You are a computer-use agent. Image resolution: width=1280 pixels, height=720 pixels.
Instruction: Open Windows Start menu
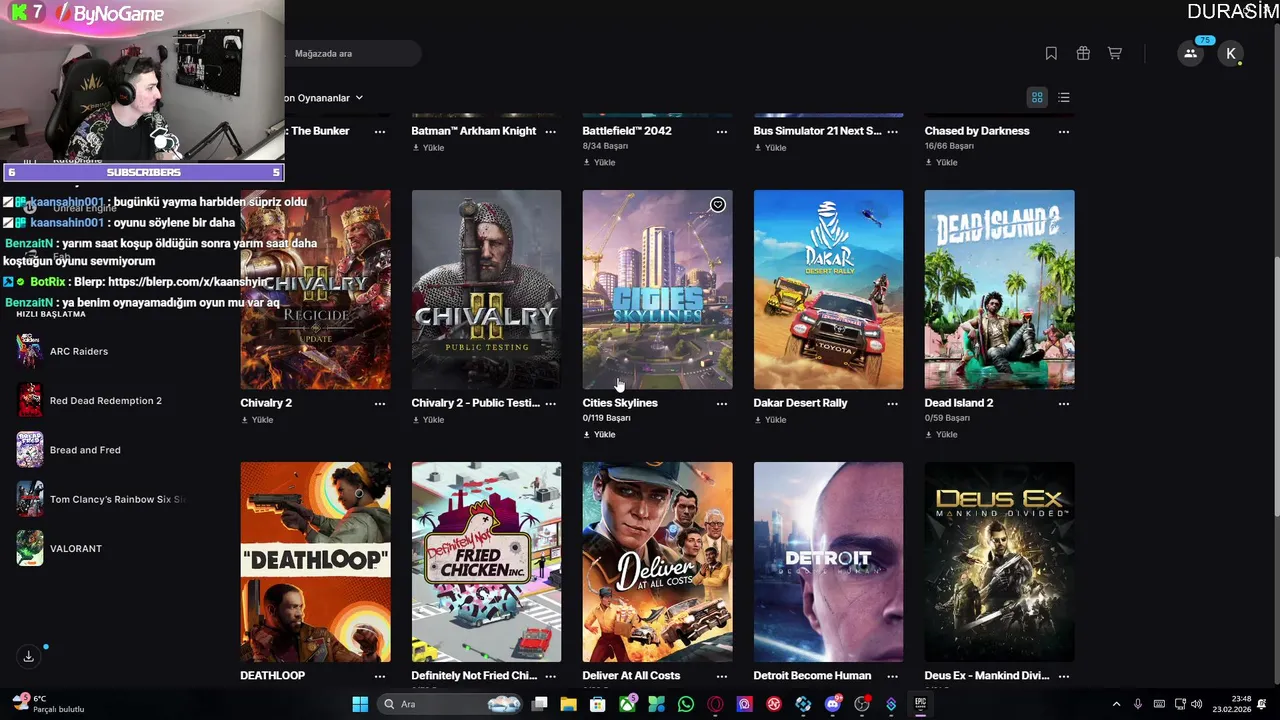[x=360, y=704]
